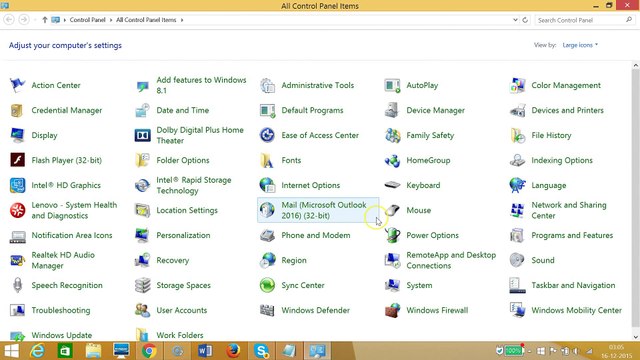Open the Storage Spaces icon
The height and width of the screenshot is (360, 640).
pos(142,285)
